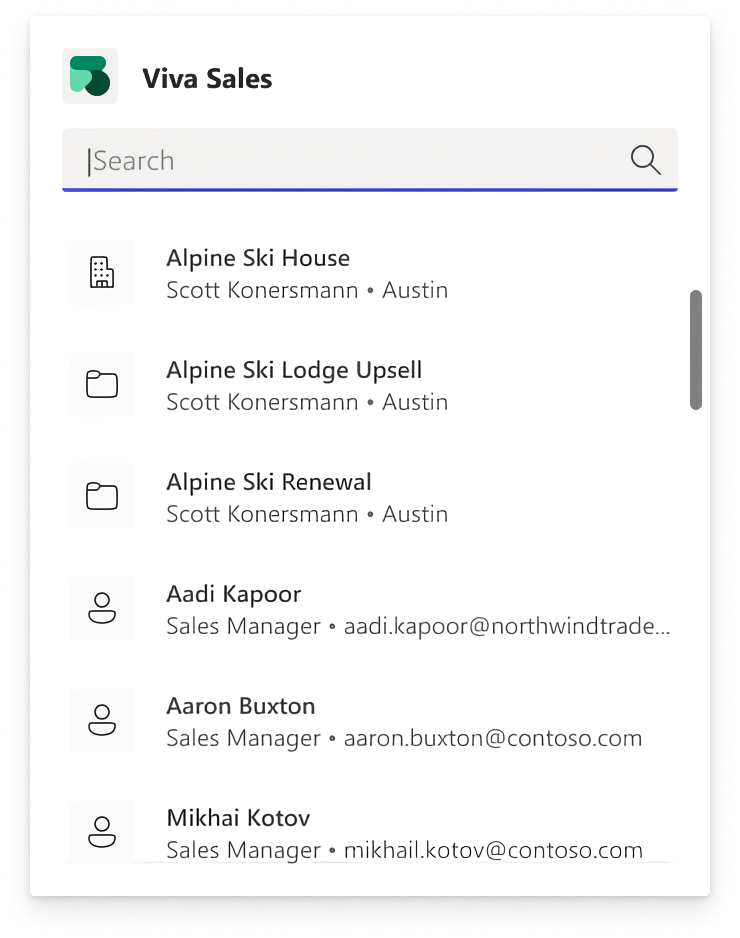The height and width of the screenshot is (938, 740).
Task: Click the folder icon beside Alpine Ski Renewal
Action: pyautogui.click(x=102, y=496)
